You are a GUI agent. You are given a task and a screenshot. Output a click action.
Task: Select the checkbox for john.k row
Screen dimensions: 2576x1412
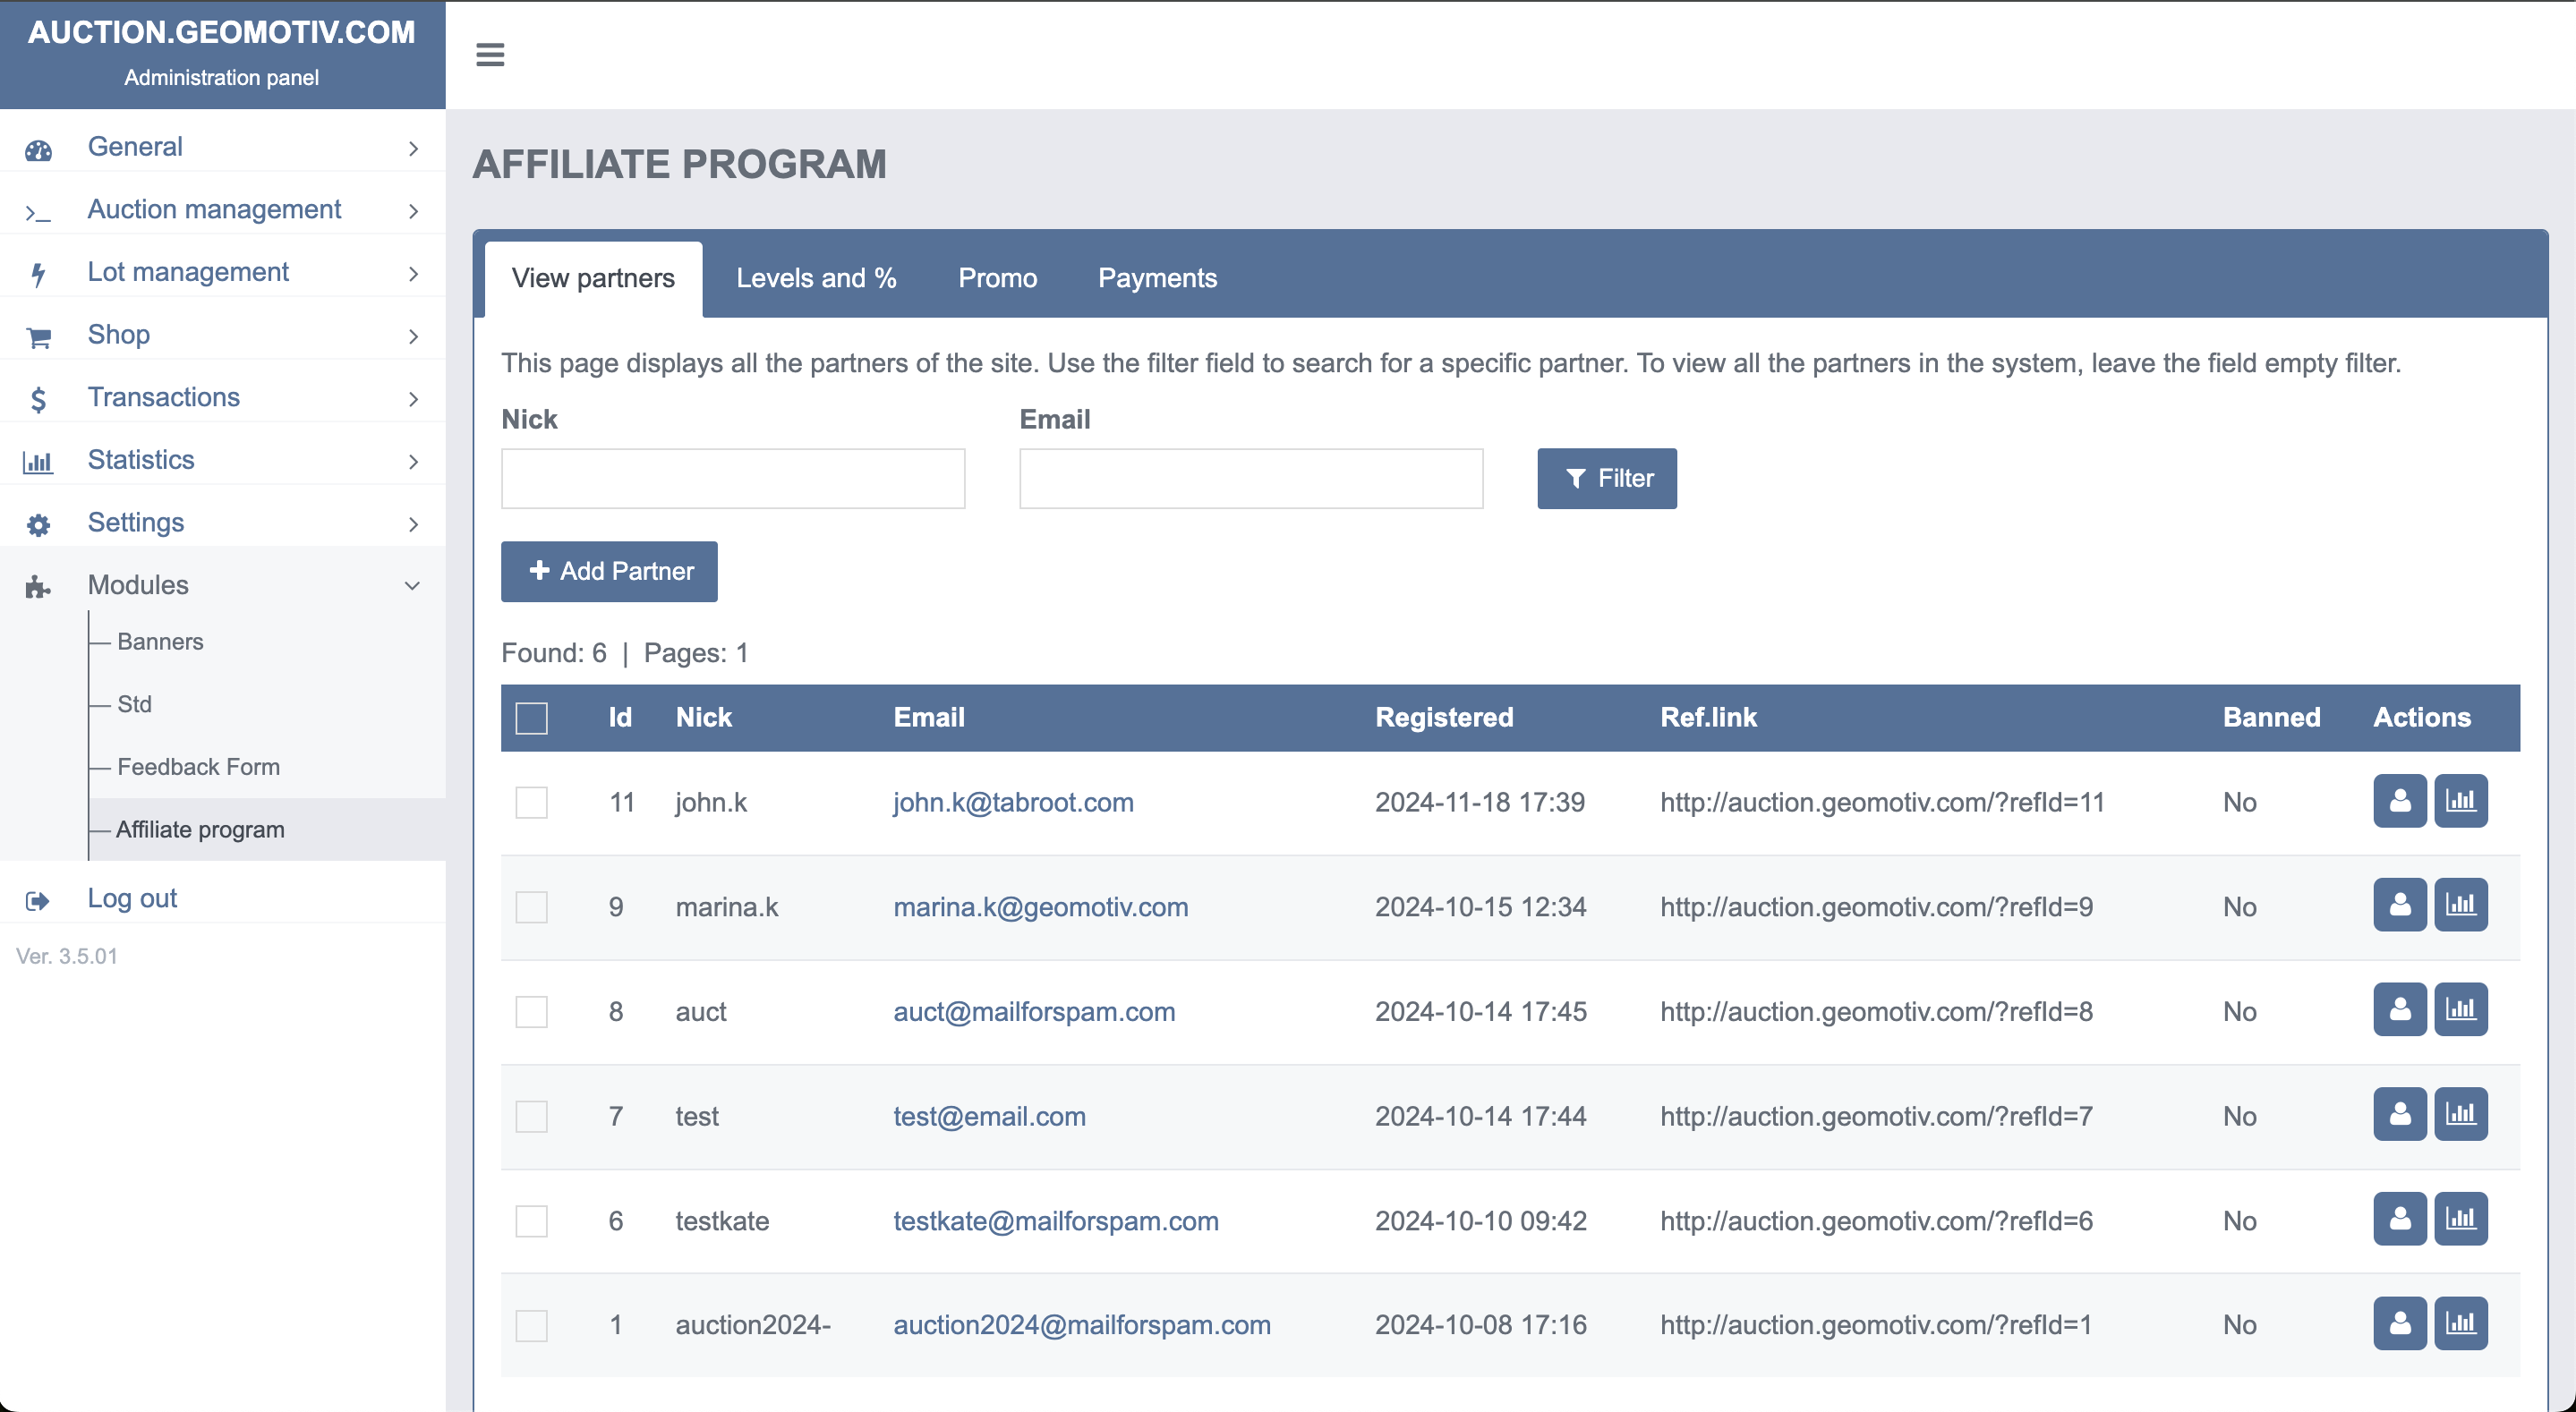pos(531,802)
